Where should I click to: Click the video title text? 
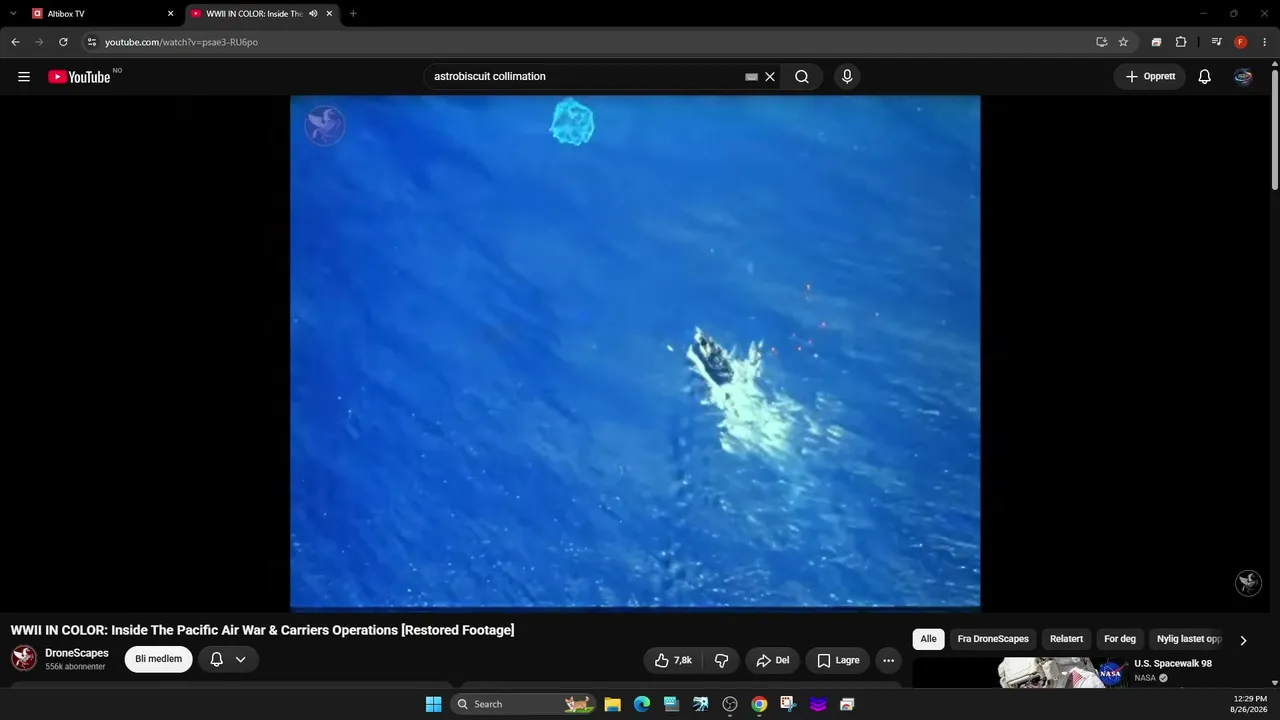[x=262, y=630]
